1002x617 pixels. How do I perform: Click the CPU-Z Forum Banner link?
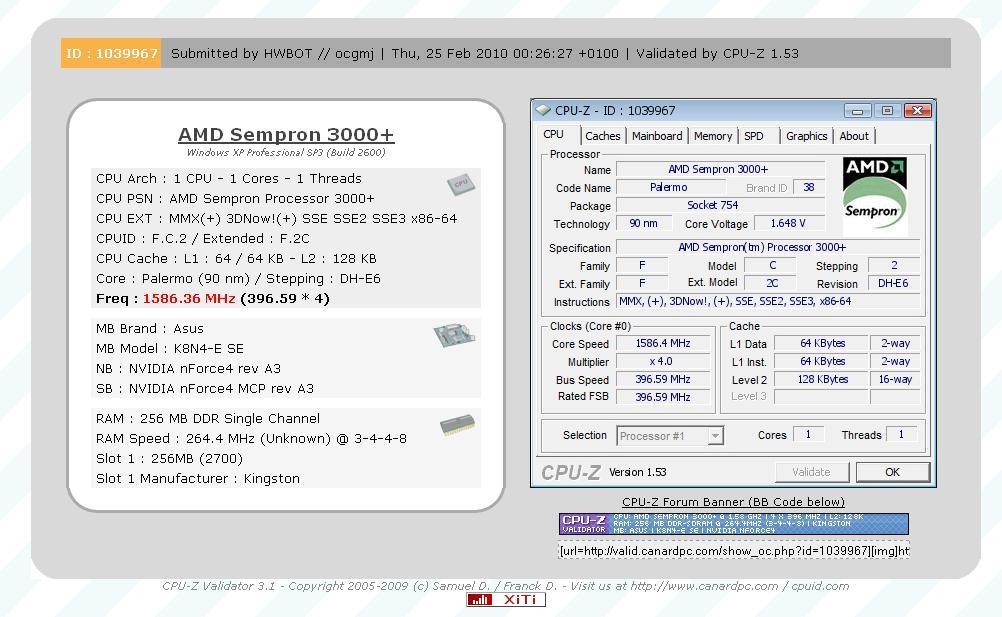point(733,502)
